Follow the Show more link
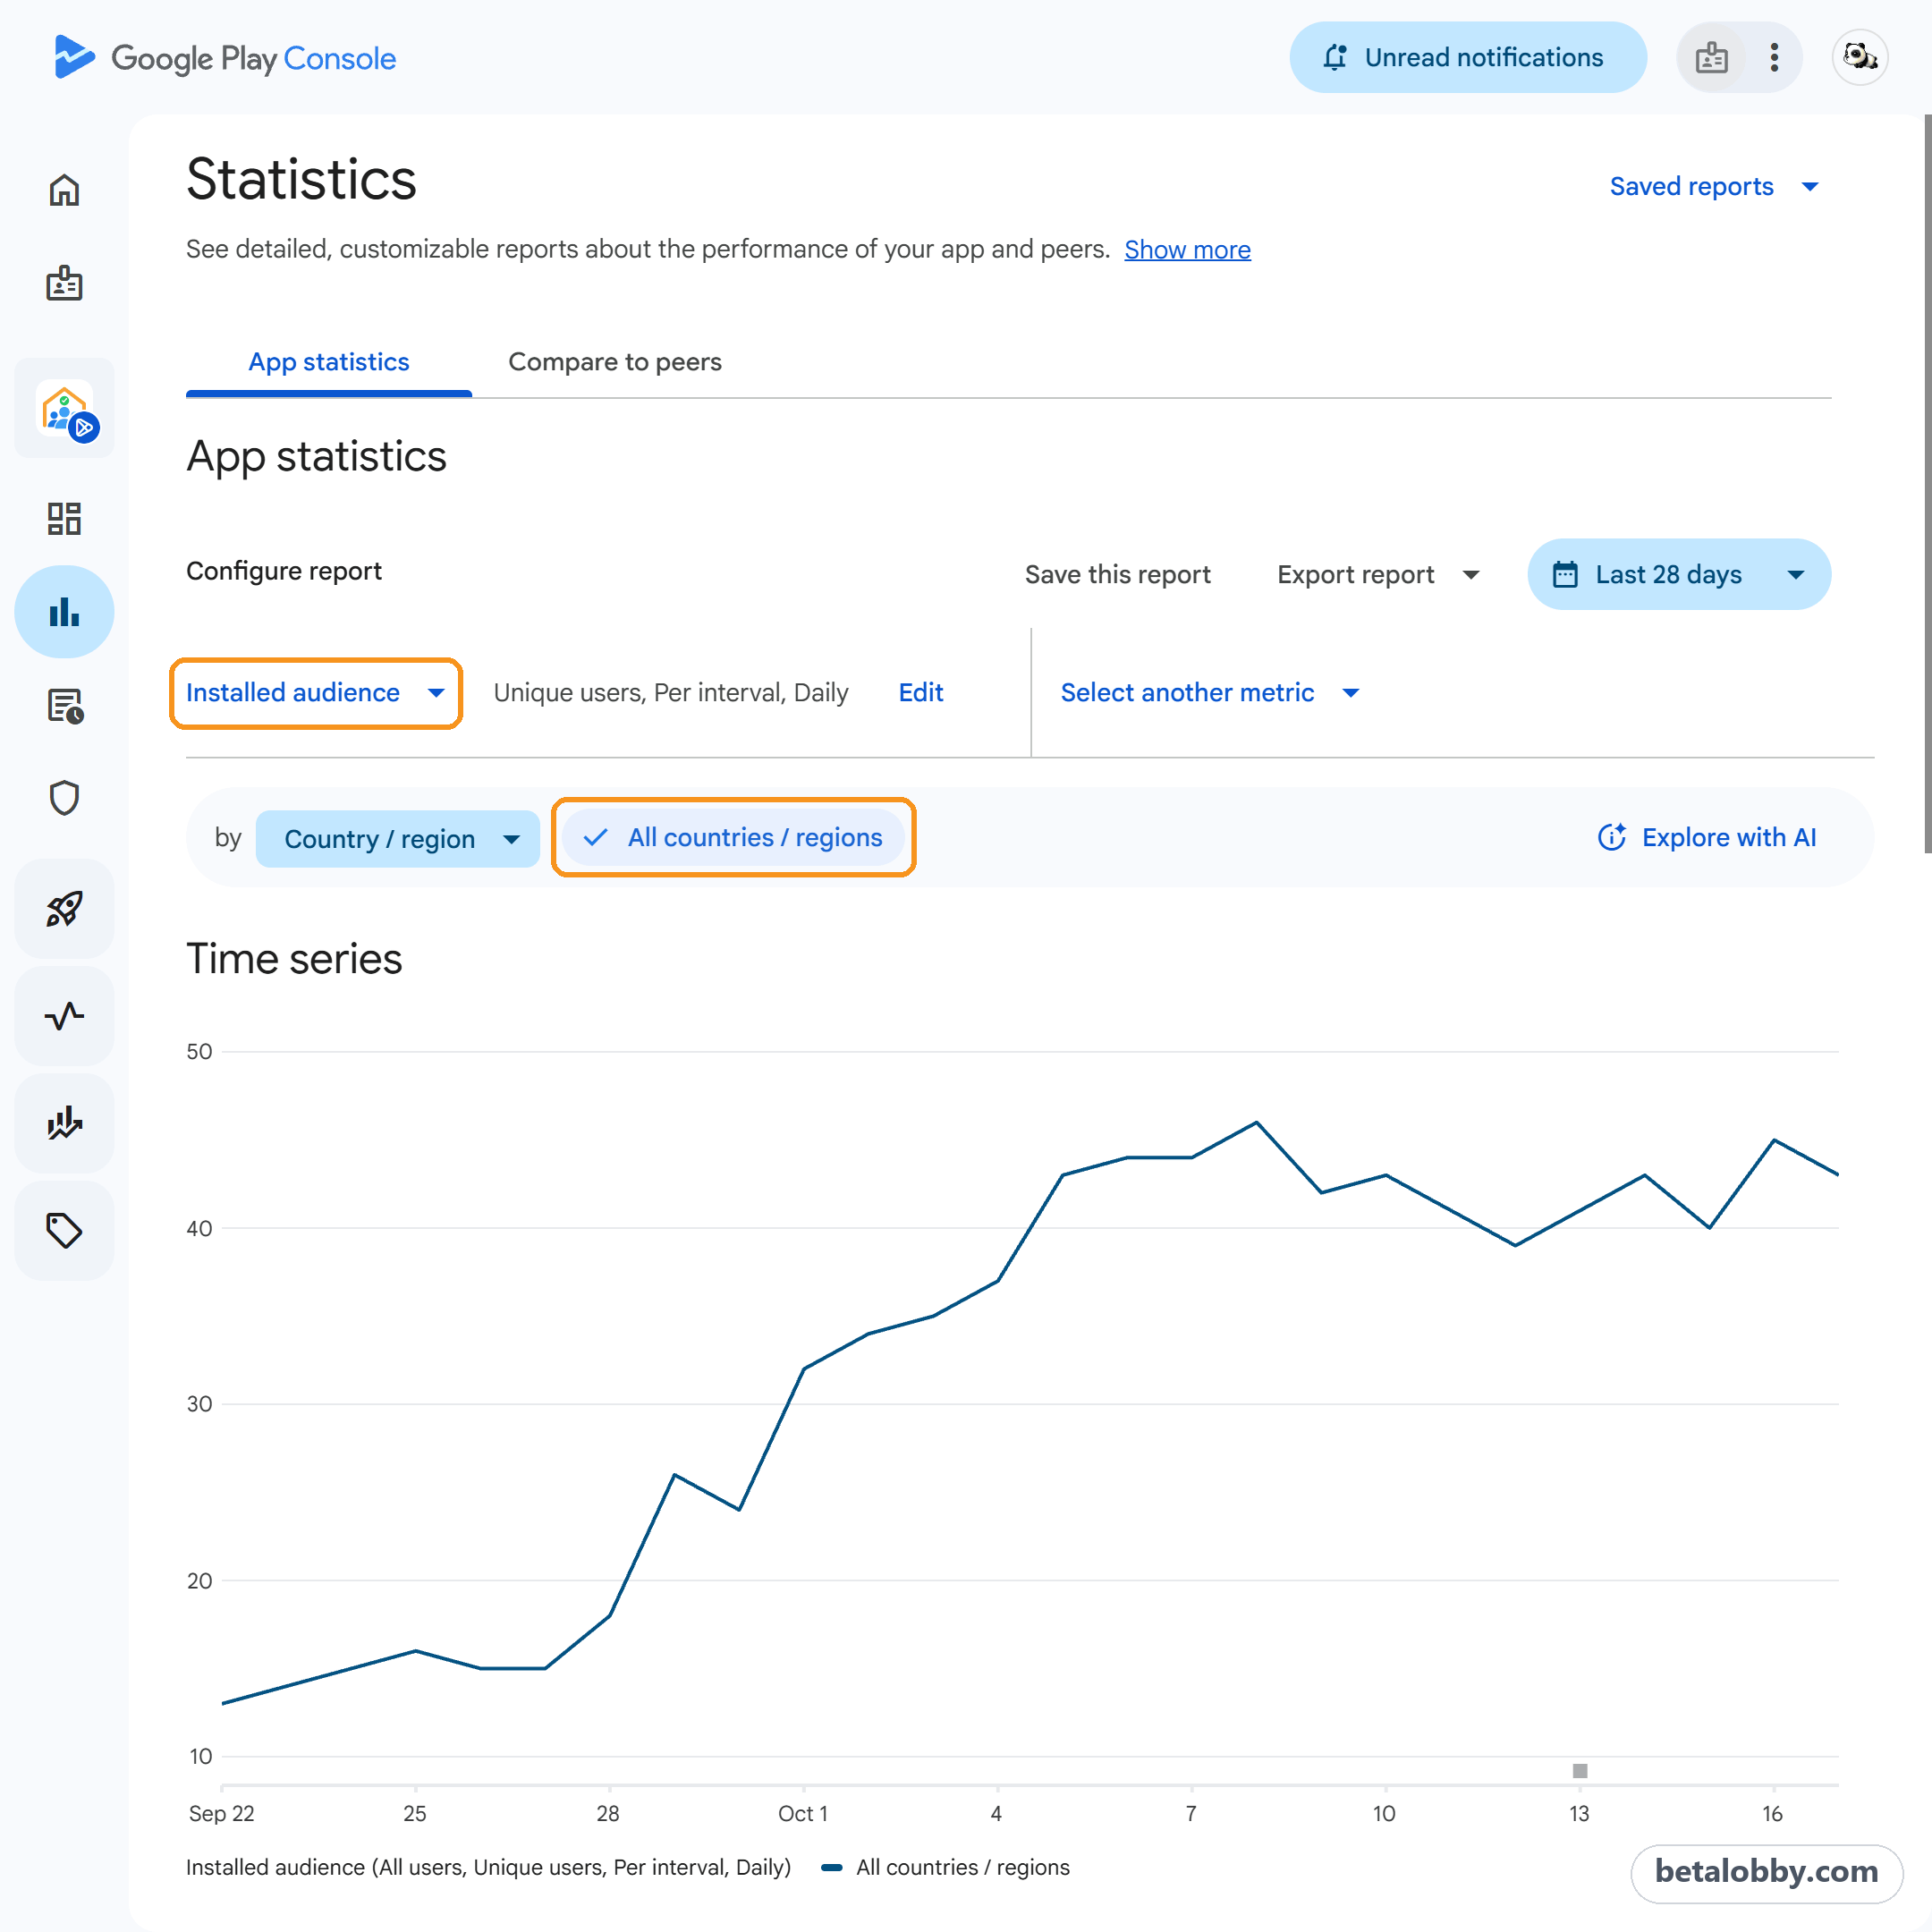The width and height of the screenshot is (1932, 1932). [1187, 249]
